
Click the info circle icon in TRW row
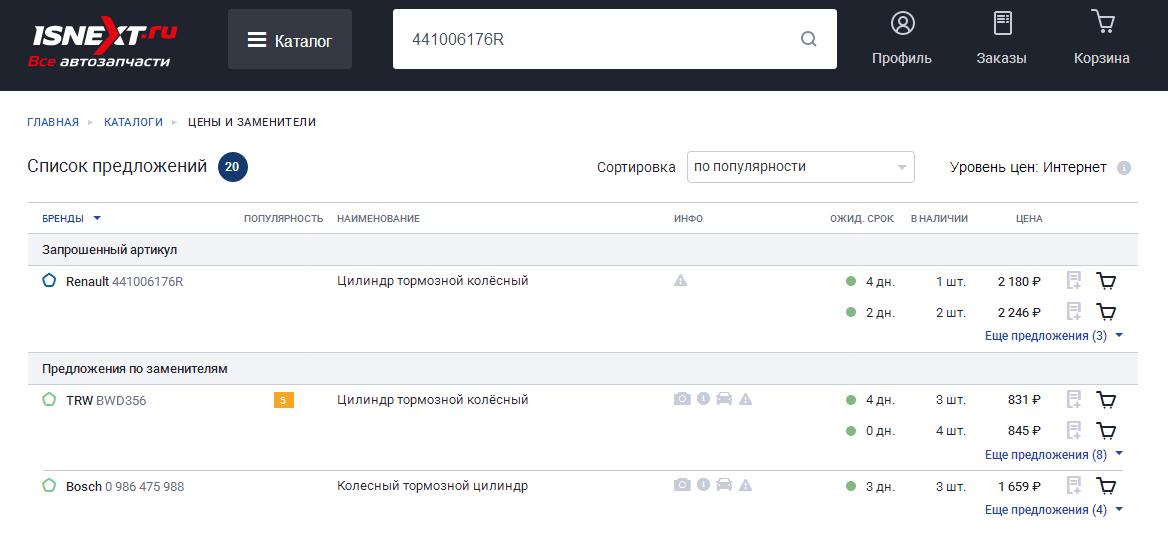pyautogui.click(x=703, y=399)
